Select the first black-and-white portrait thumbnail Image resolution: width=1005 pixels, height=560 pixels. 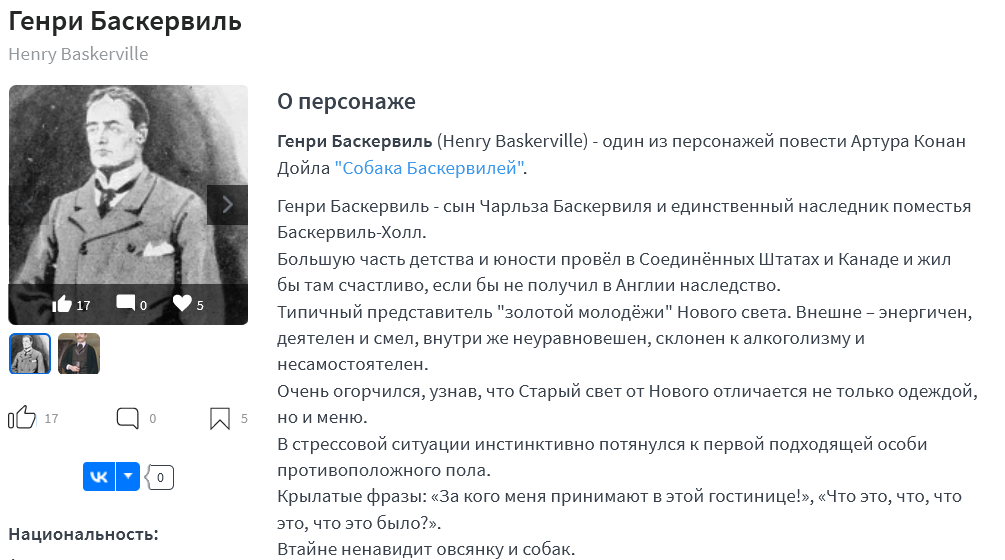coord(29,354)
